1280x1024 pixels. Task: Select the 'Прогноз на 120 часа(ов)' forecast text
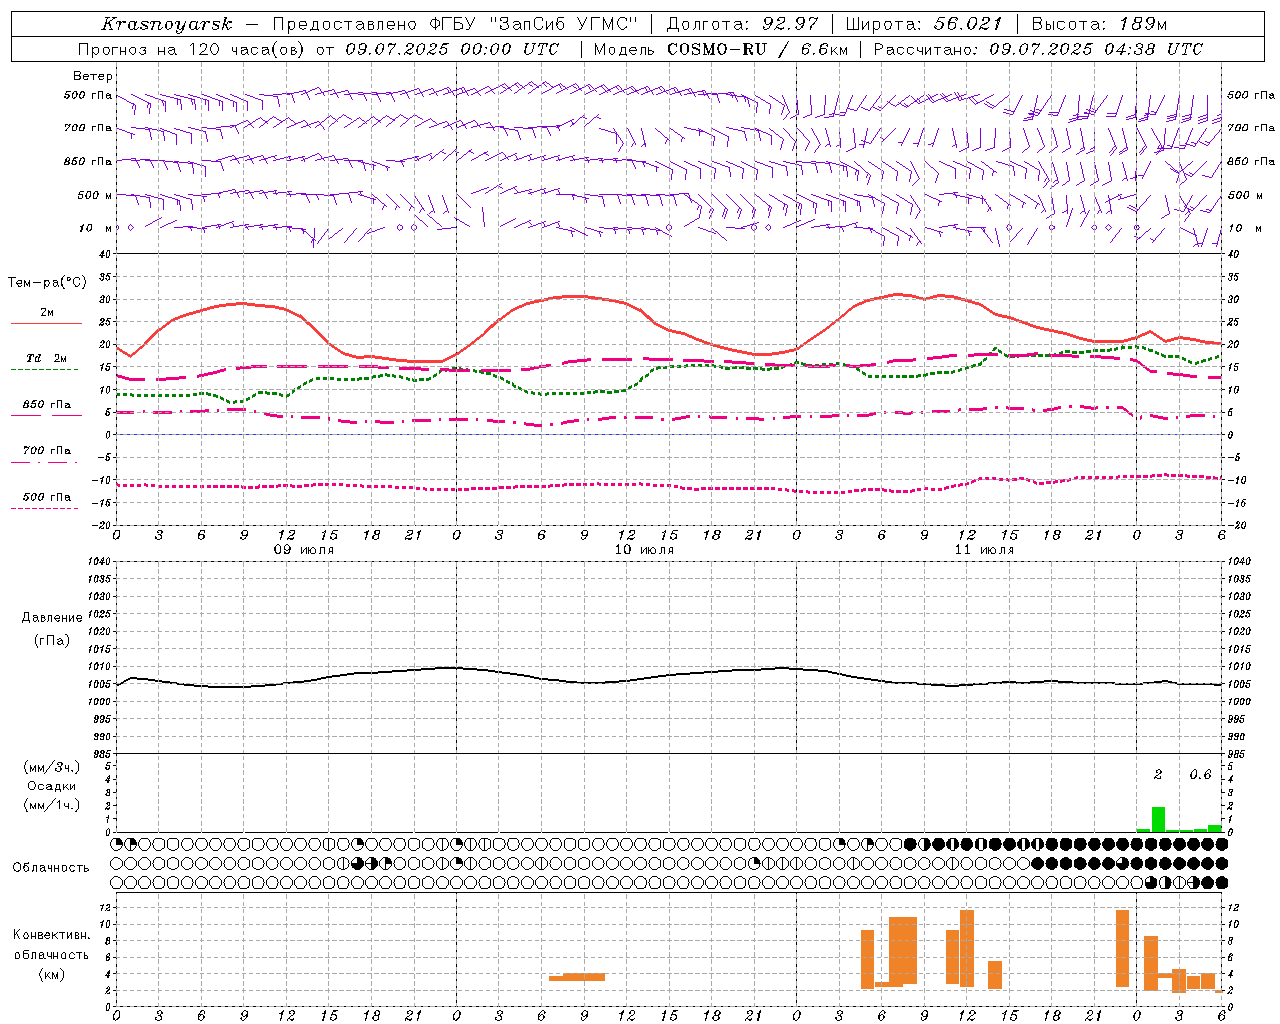point(192,49)
